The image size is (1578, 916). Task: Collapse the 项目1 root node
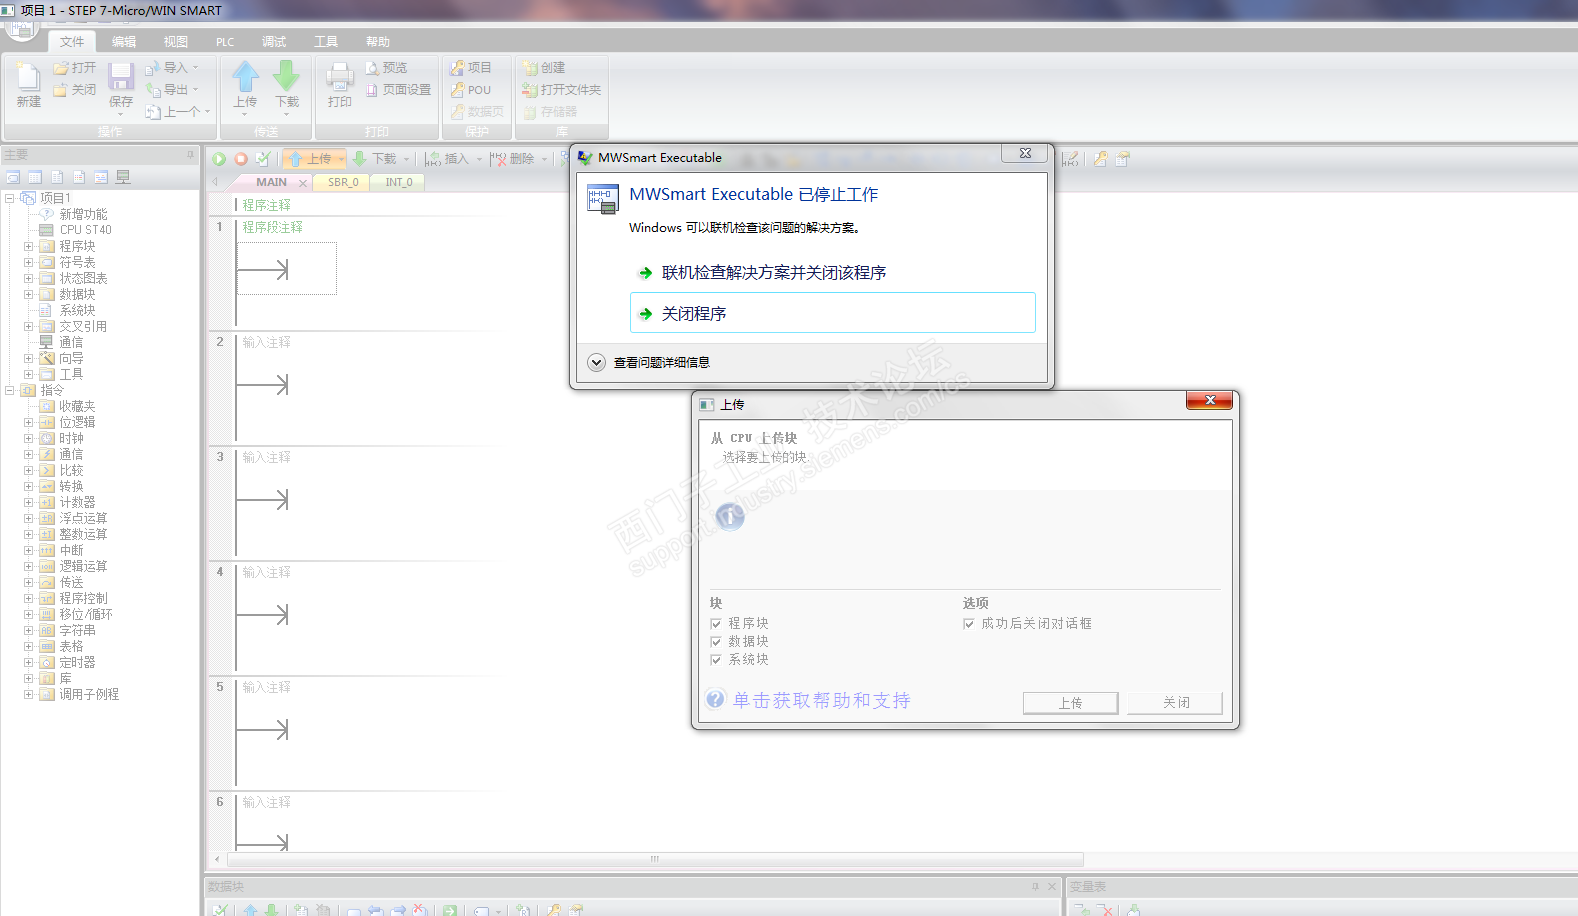click(x=10, y=198)
